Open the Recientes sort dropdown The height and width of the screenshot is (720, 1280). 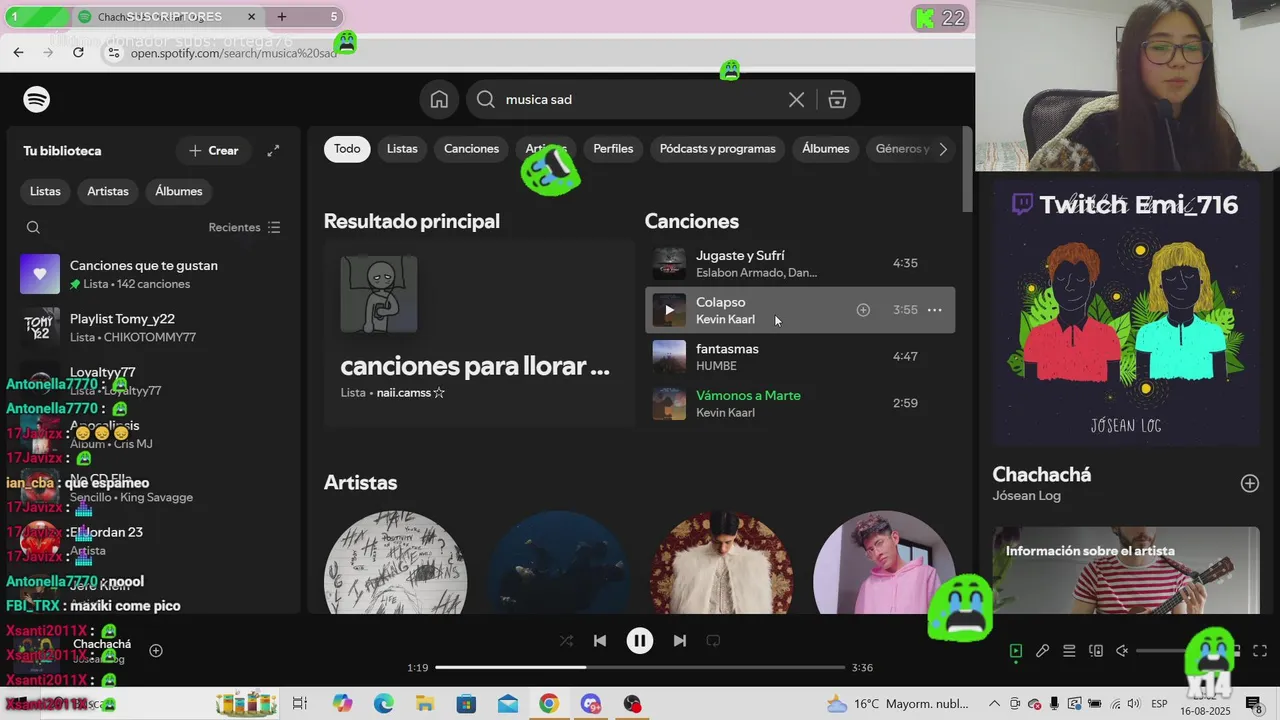pos(244,227)
